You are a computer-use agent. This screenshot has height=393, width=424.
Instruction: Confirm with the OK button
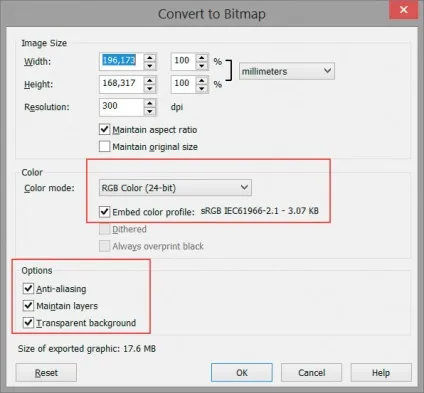pyautogui.click(x=242, y=372)
